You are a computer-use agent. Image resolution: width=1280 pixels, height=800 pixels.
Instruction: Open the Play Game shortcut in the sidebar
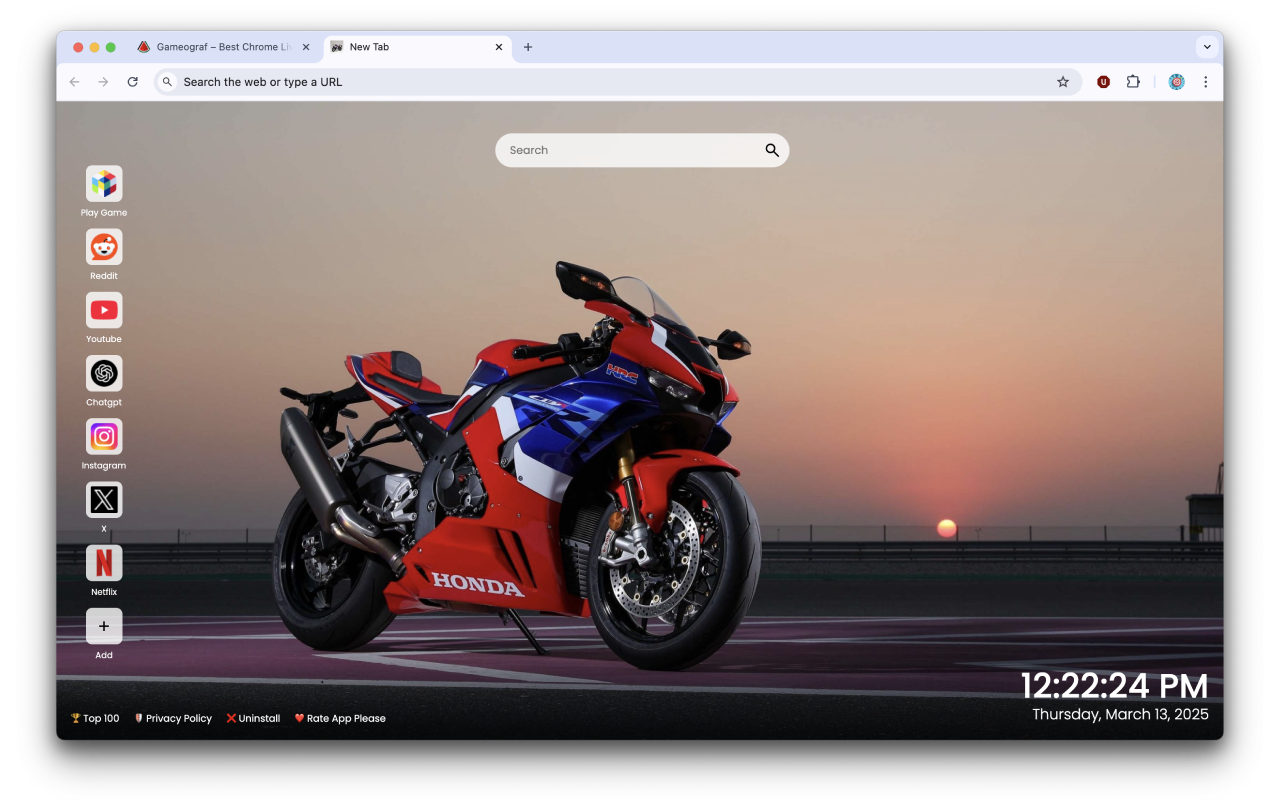pyautogui.click(x=104, y=182)
